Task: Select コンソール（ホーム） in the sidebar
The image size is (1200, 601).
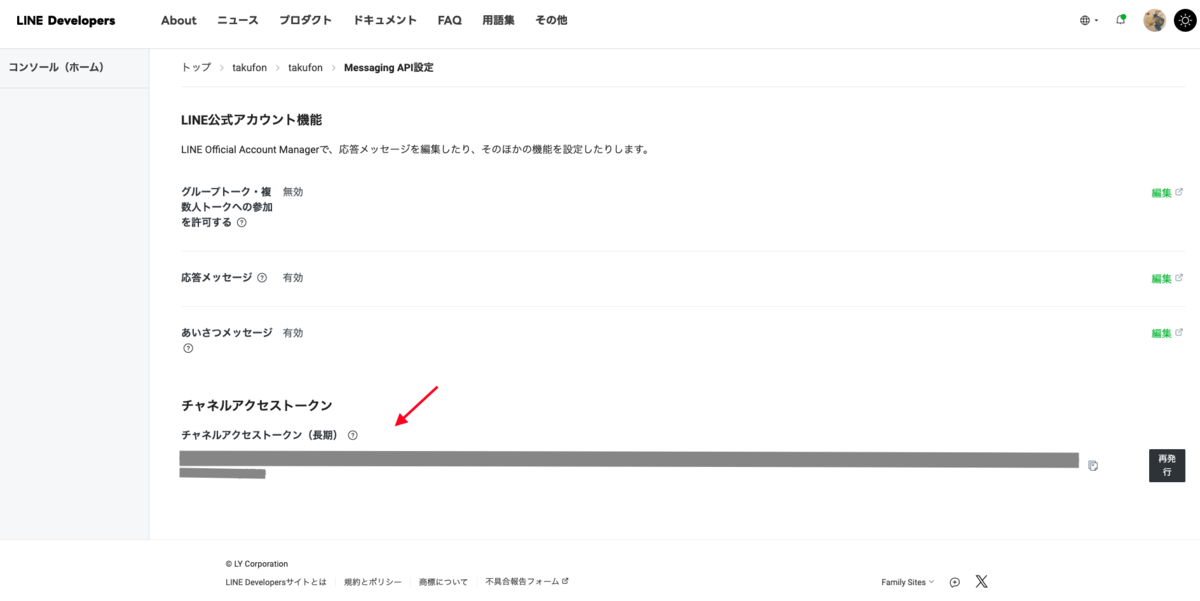Action: click(x=57, y=67)
